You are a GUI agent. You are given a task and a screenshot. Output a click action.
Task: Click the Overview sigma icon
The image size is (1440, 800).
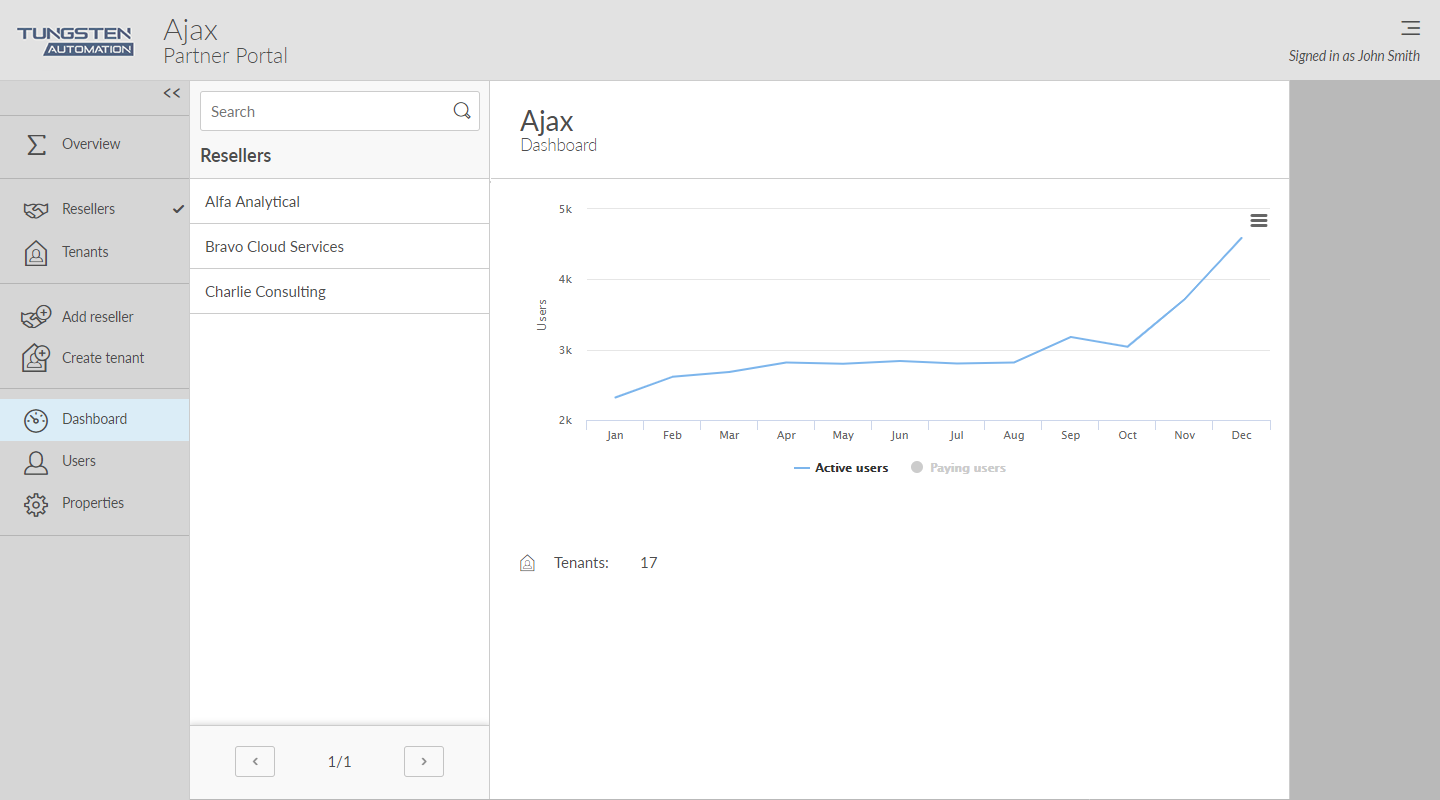pyautogui.click(x=36, y=144)
